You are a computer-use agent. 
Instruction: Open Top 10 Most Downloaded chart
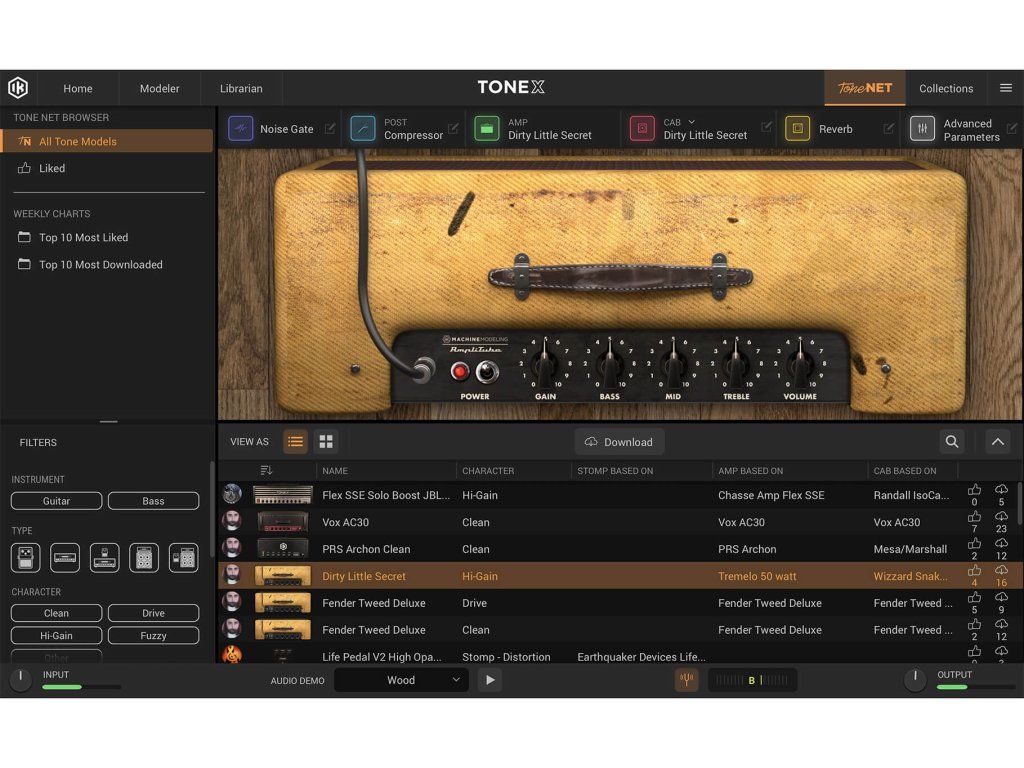pos(100,265)
